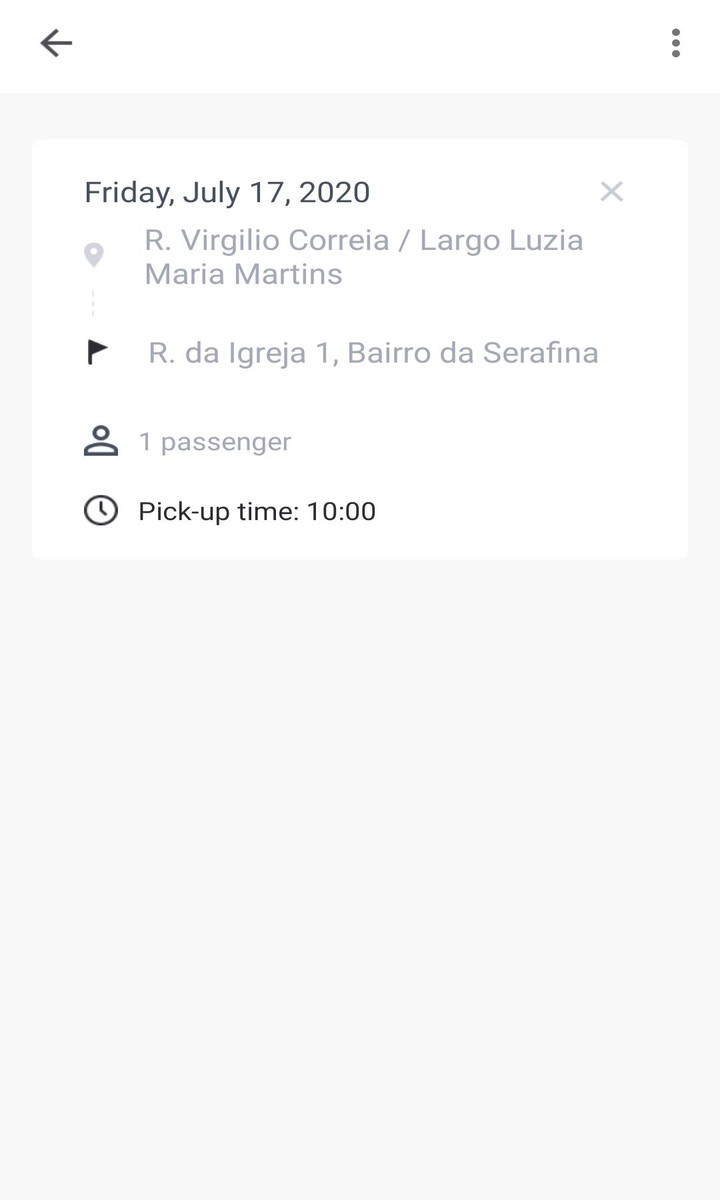
Task: Click the dotted route connector line
Action: (93, 302)
